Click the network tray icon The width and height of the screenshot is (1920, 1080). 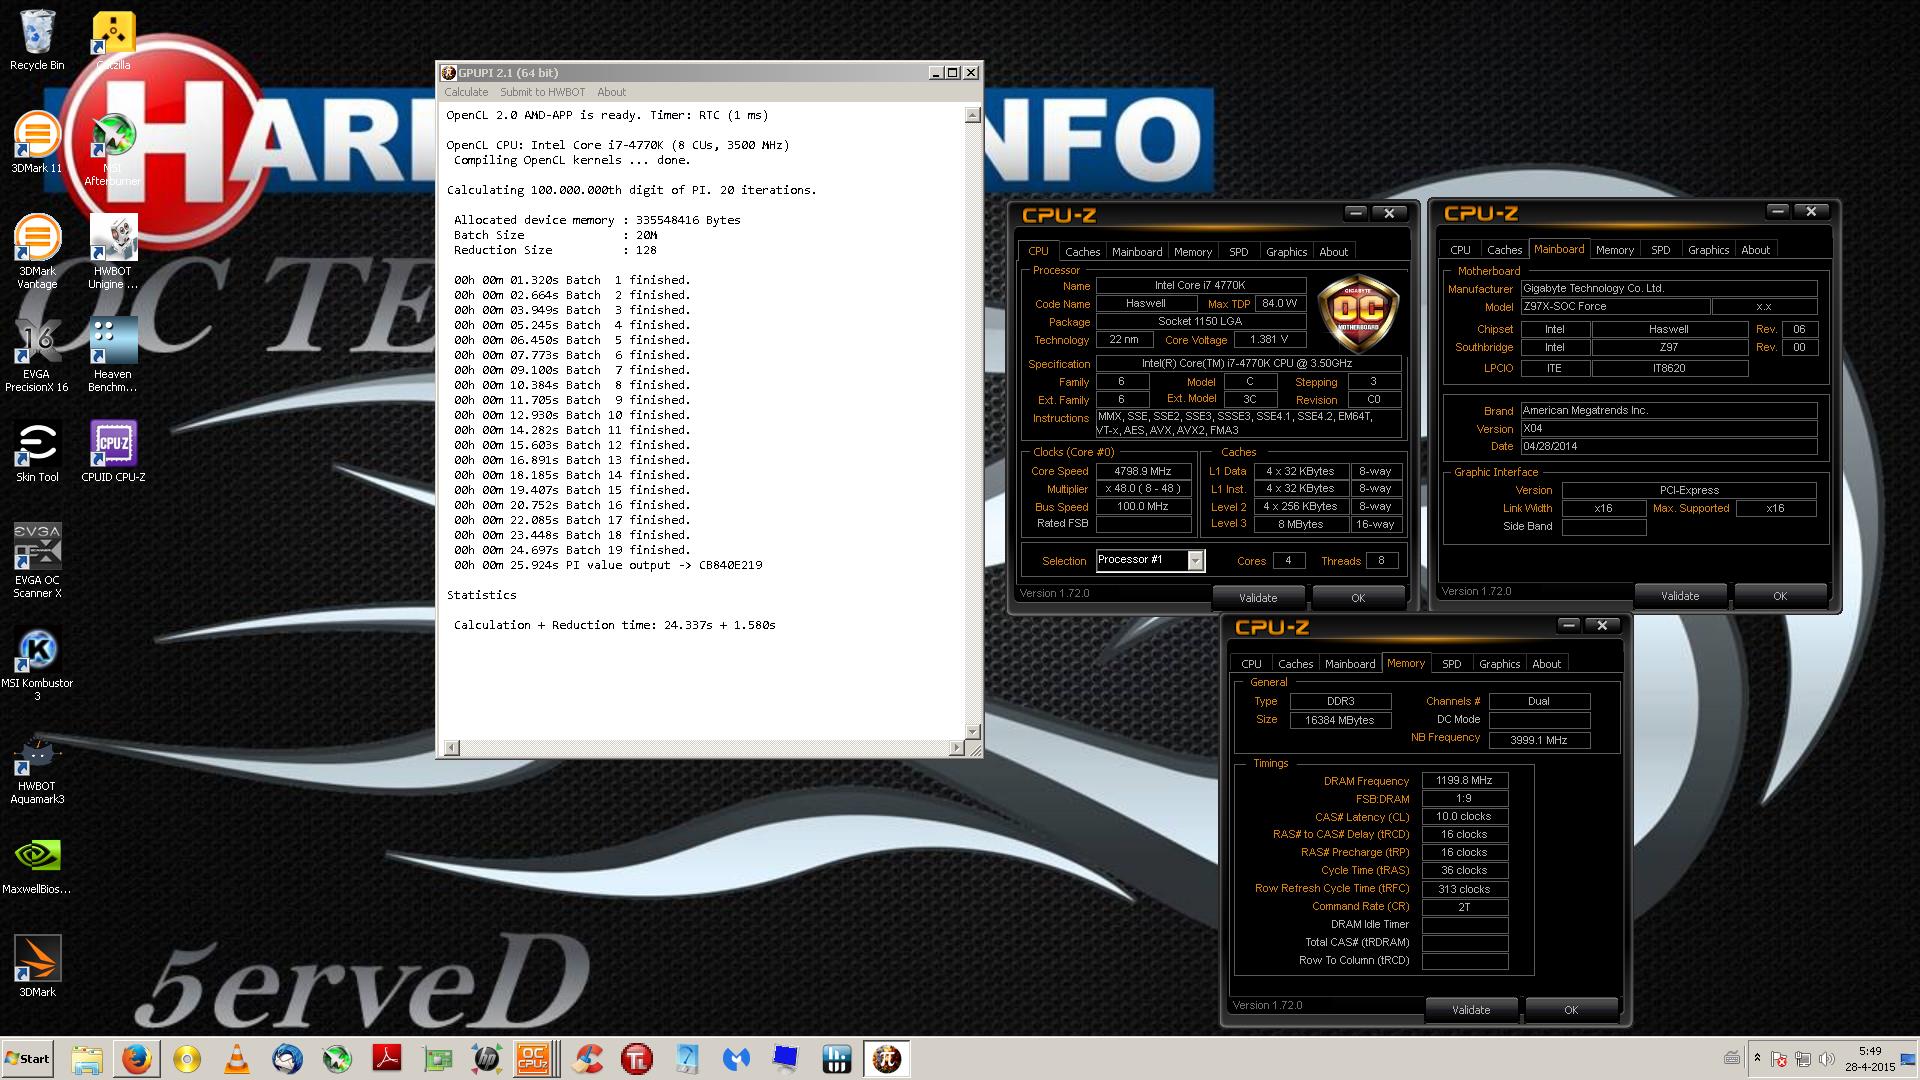[x=1803, y=1059]
